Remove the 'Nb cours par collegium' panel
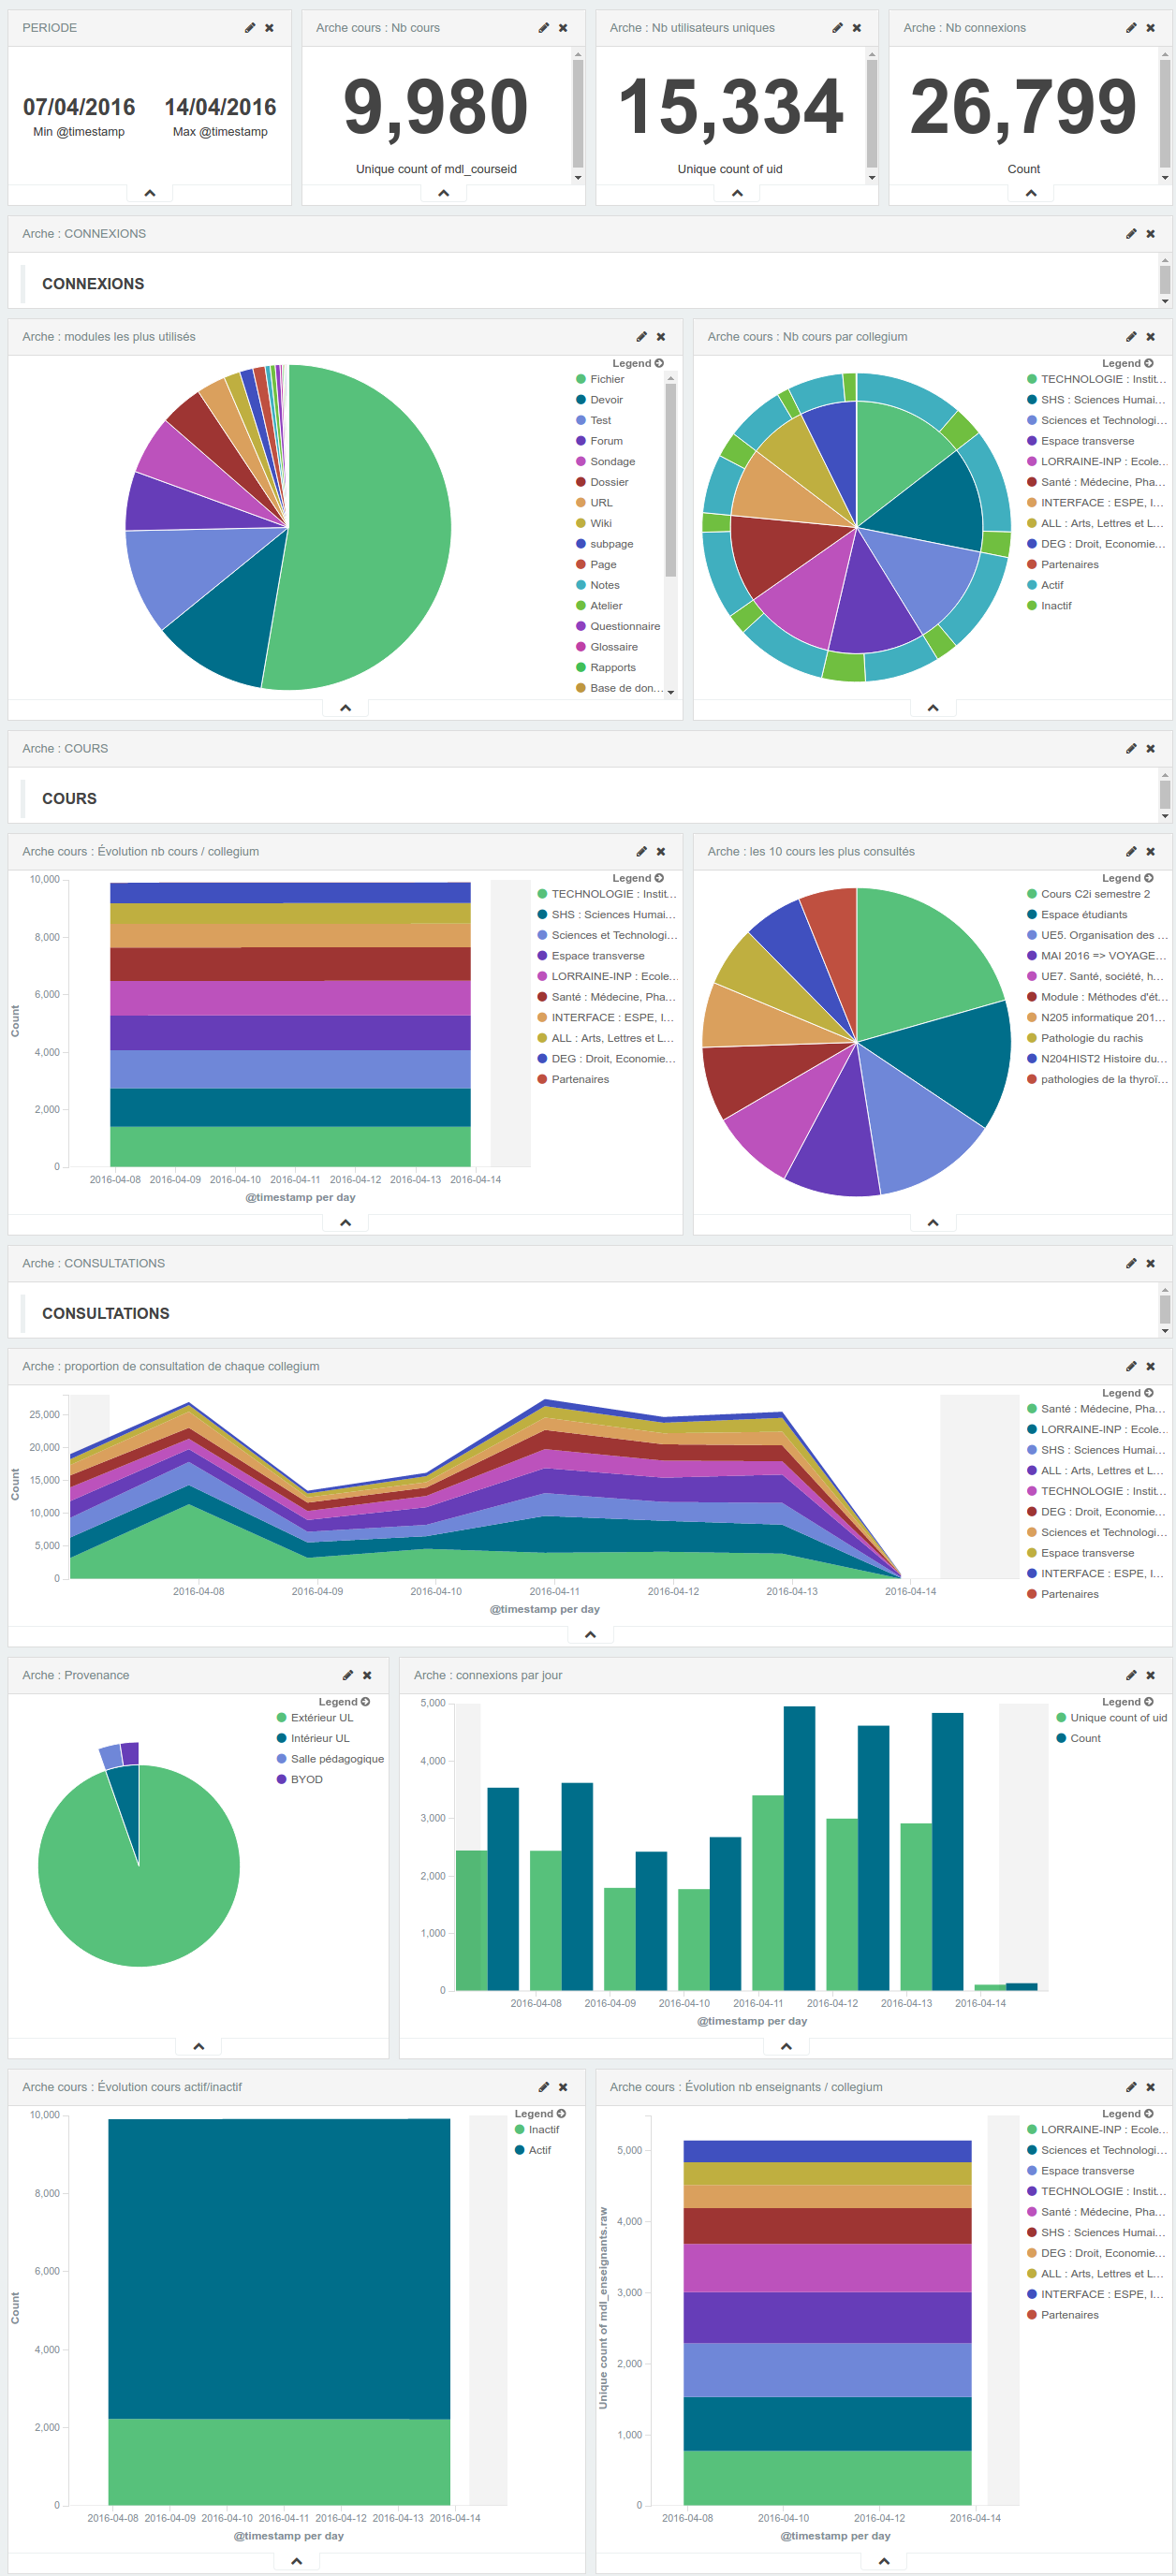This screenshot has width=1176, height=2576. point(1150,337)
